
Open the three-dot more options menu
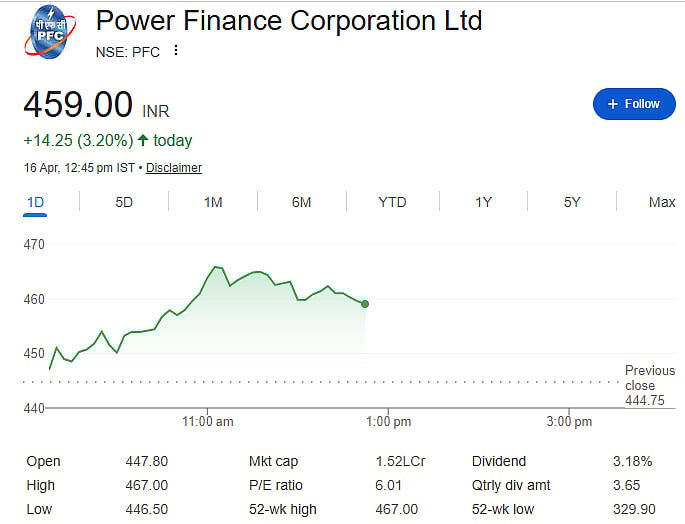pyautogui.click(x=176, y=51)
